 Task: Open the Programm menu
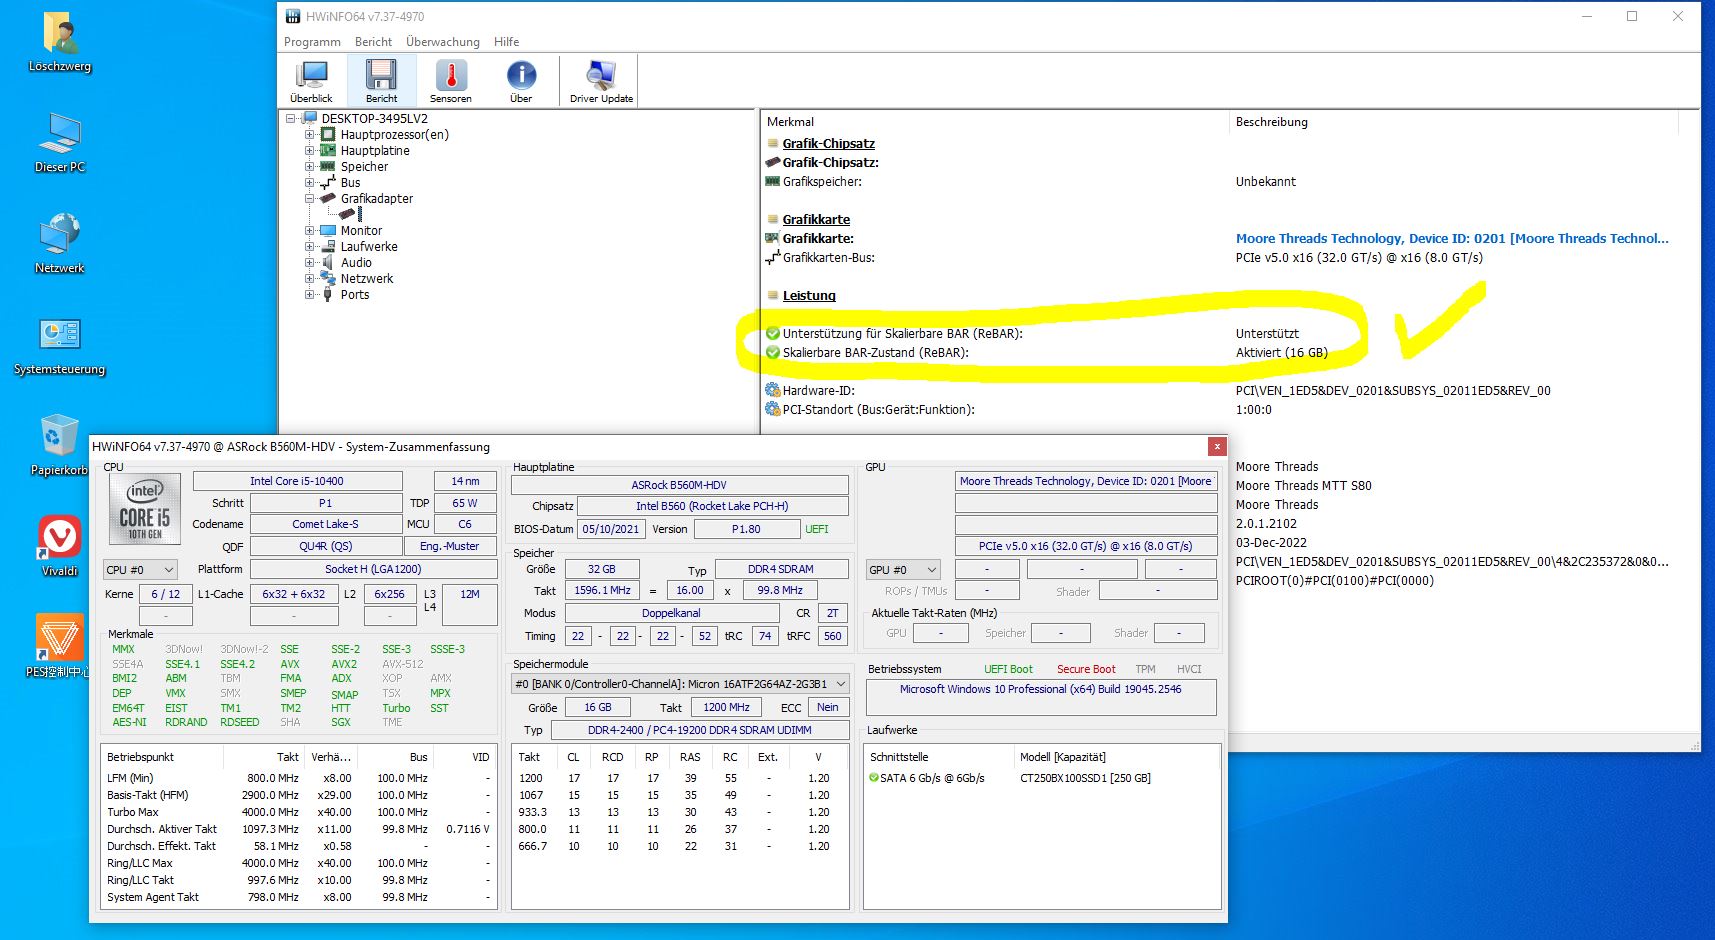(x=312, y=42)
